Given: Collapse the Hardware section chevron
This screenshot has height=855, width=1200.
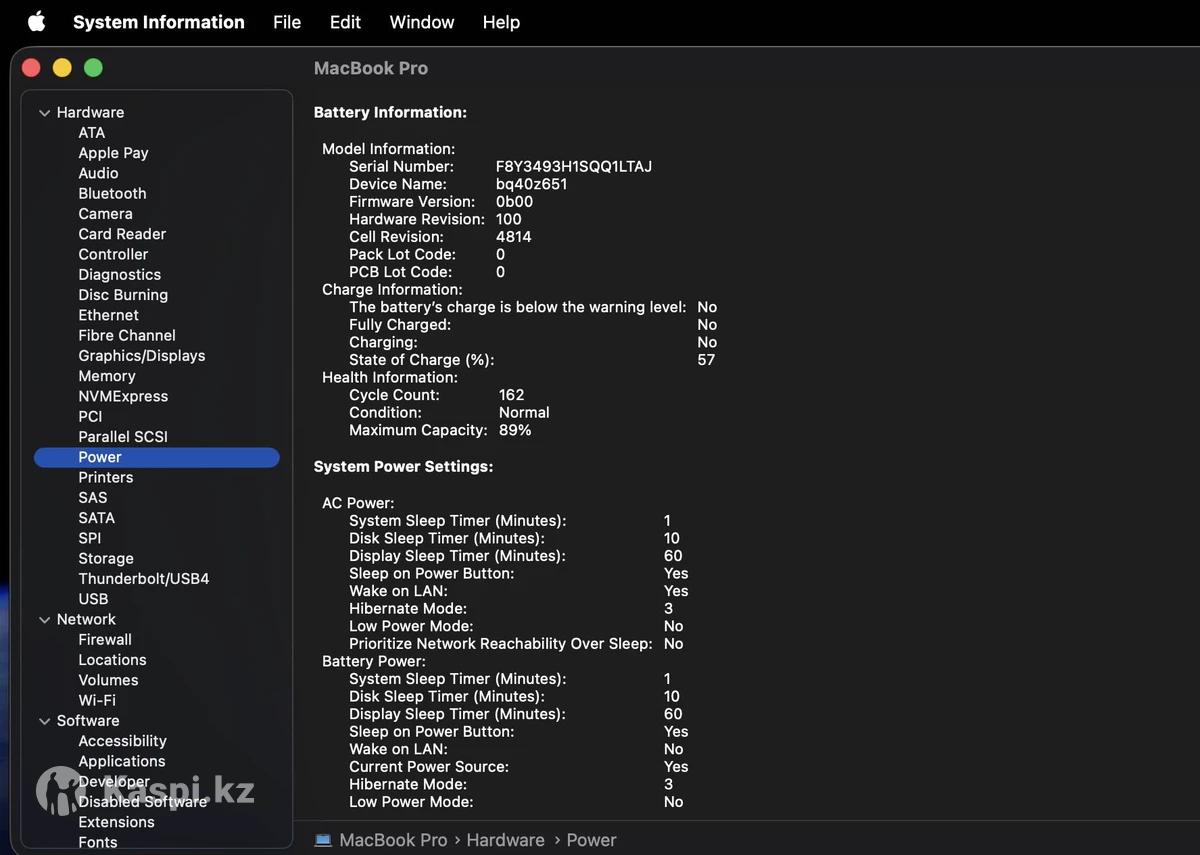Looking at the screenshot, I should click(44, 113).
